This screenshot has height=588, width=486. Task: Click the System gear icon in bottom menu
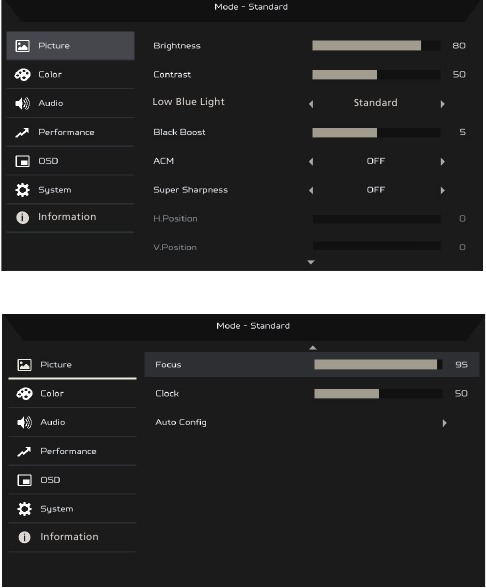tap(24, 509)
